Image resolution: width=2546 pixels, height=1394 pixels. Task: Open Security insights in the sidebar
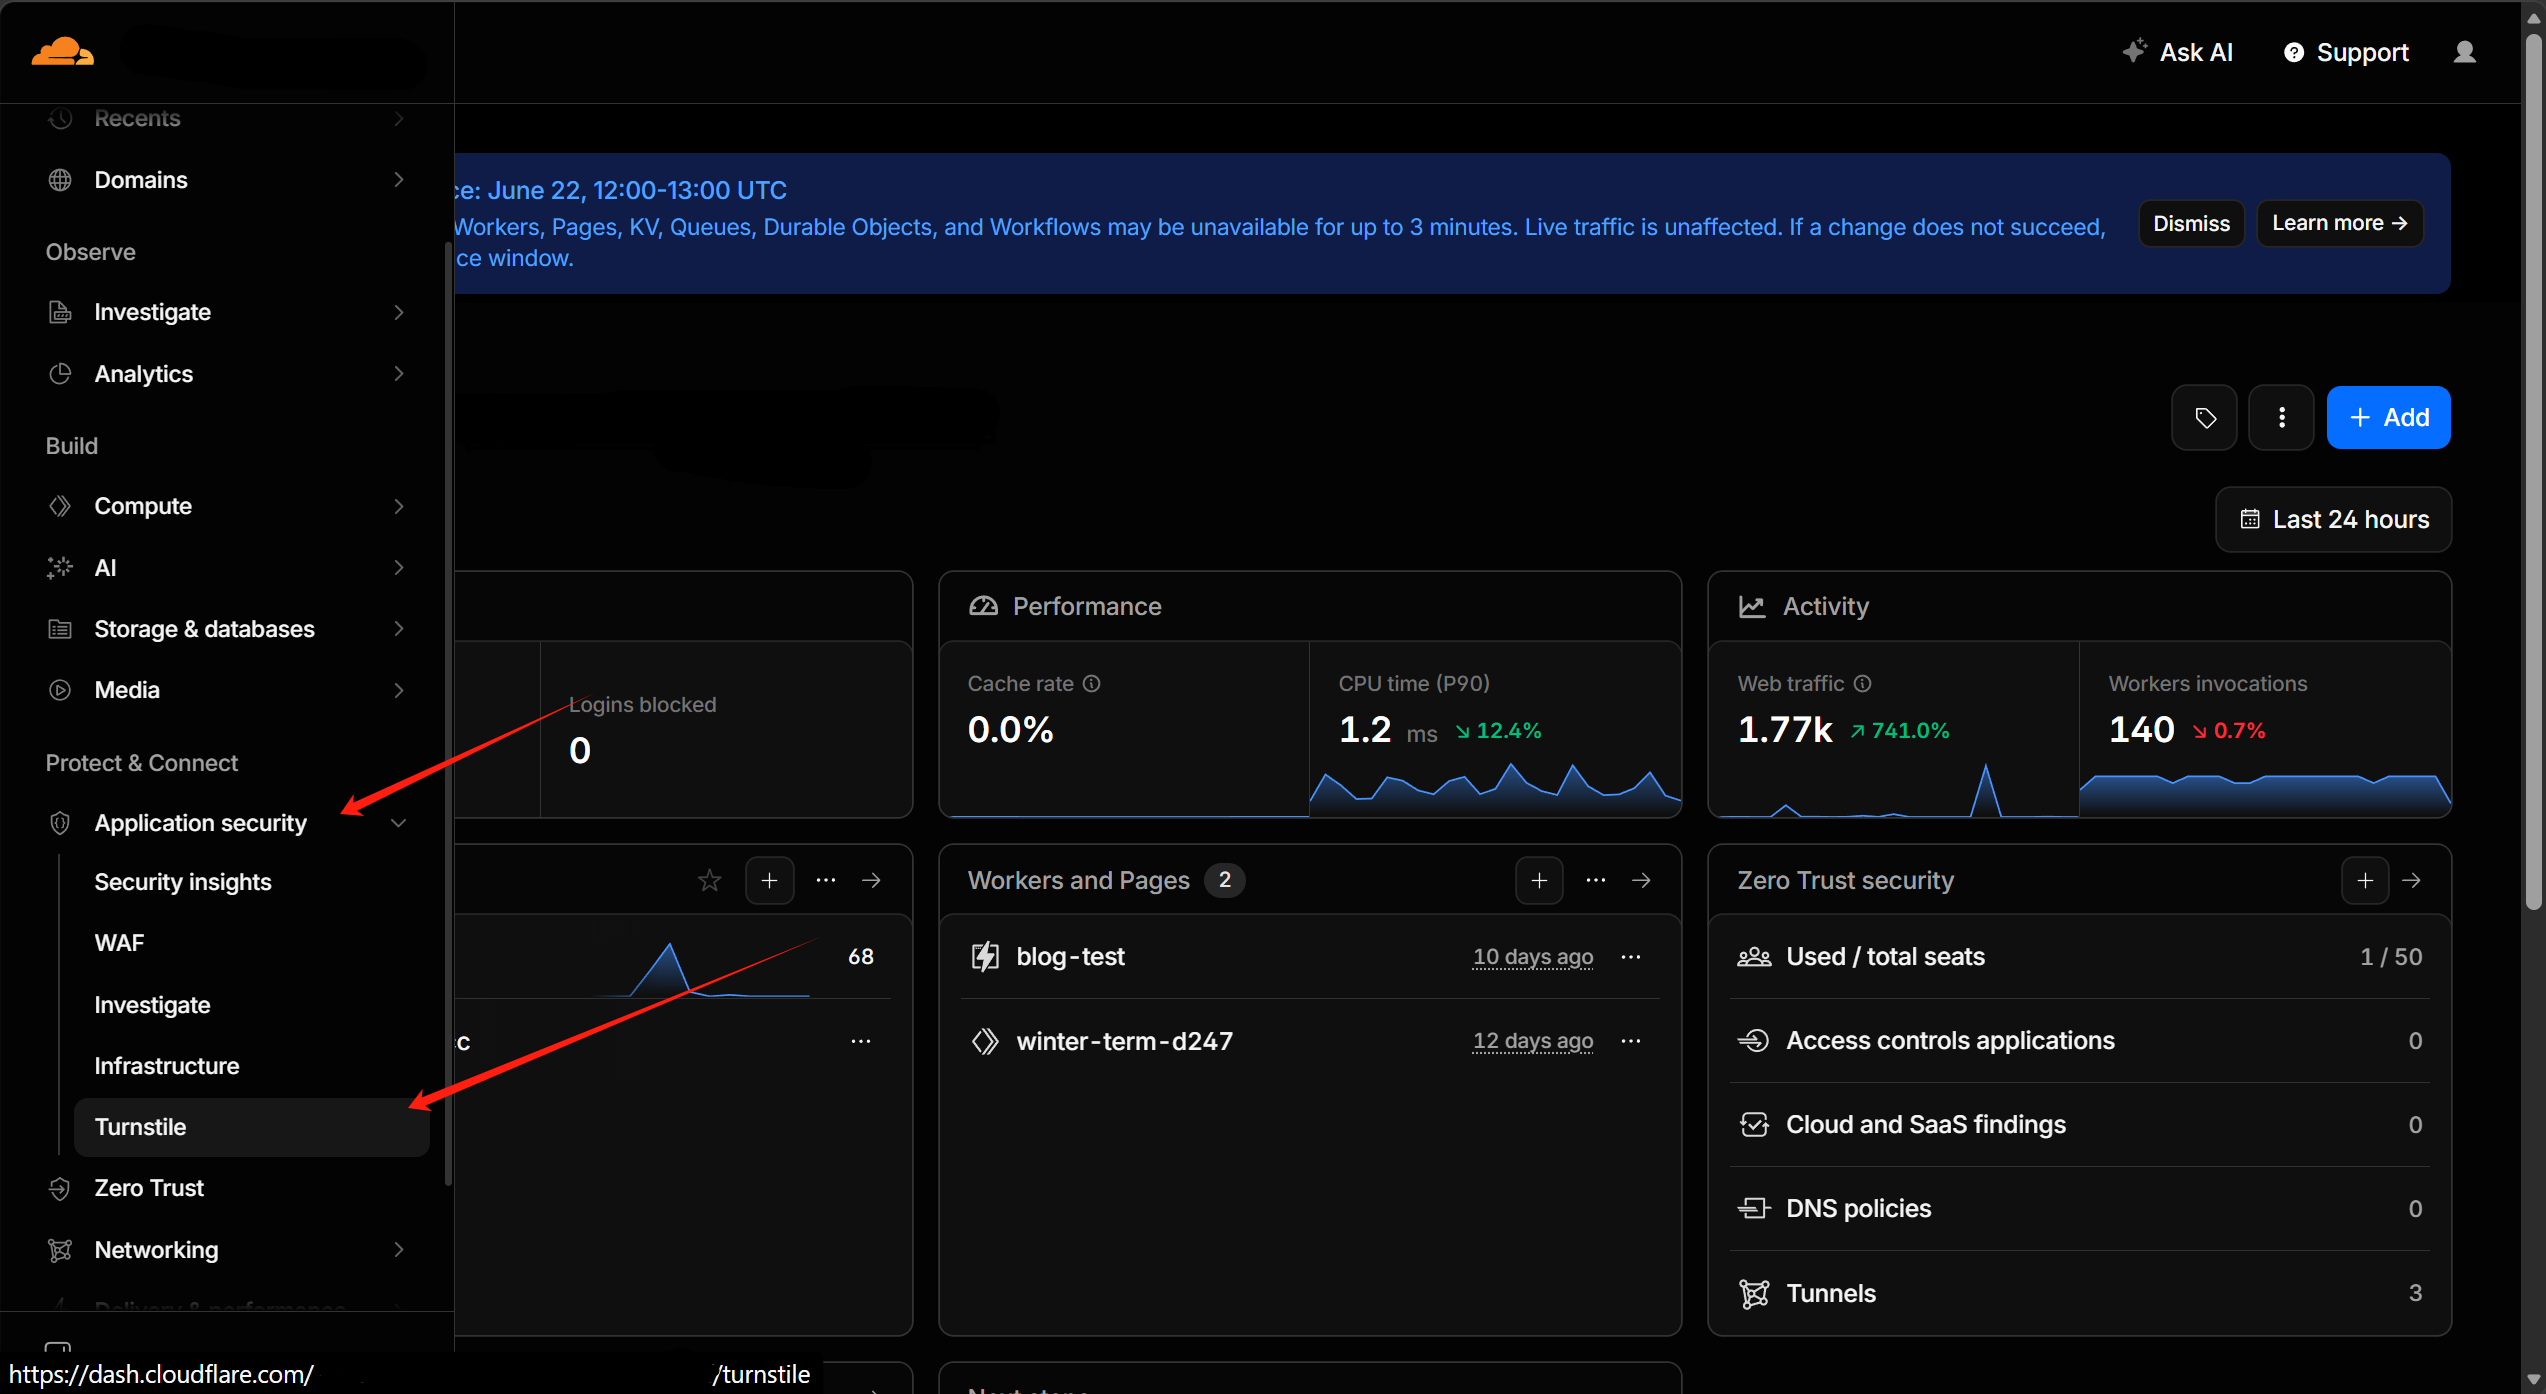183,882
